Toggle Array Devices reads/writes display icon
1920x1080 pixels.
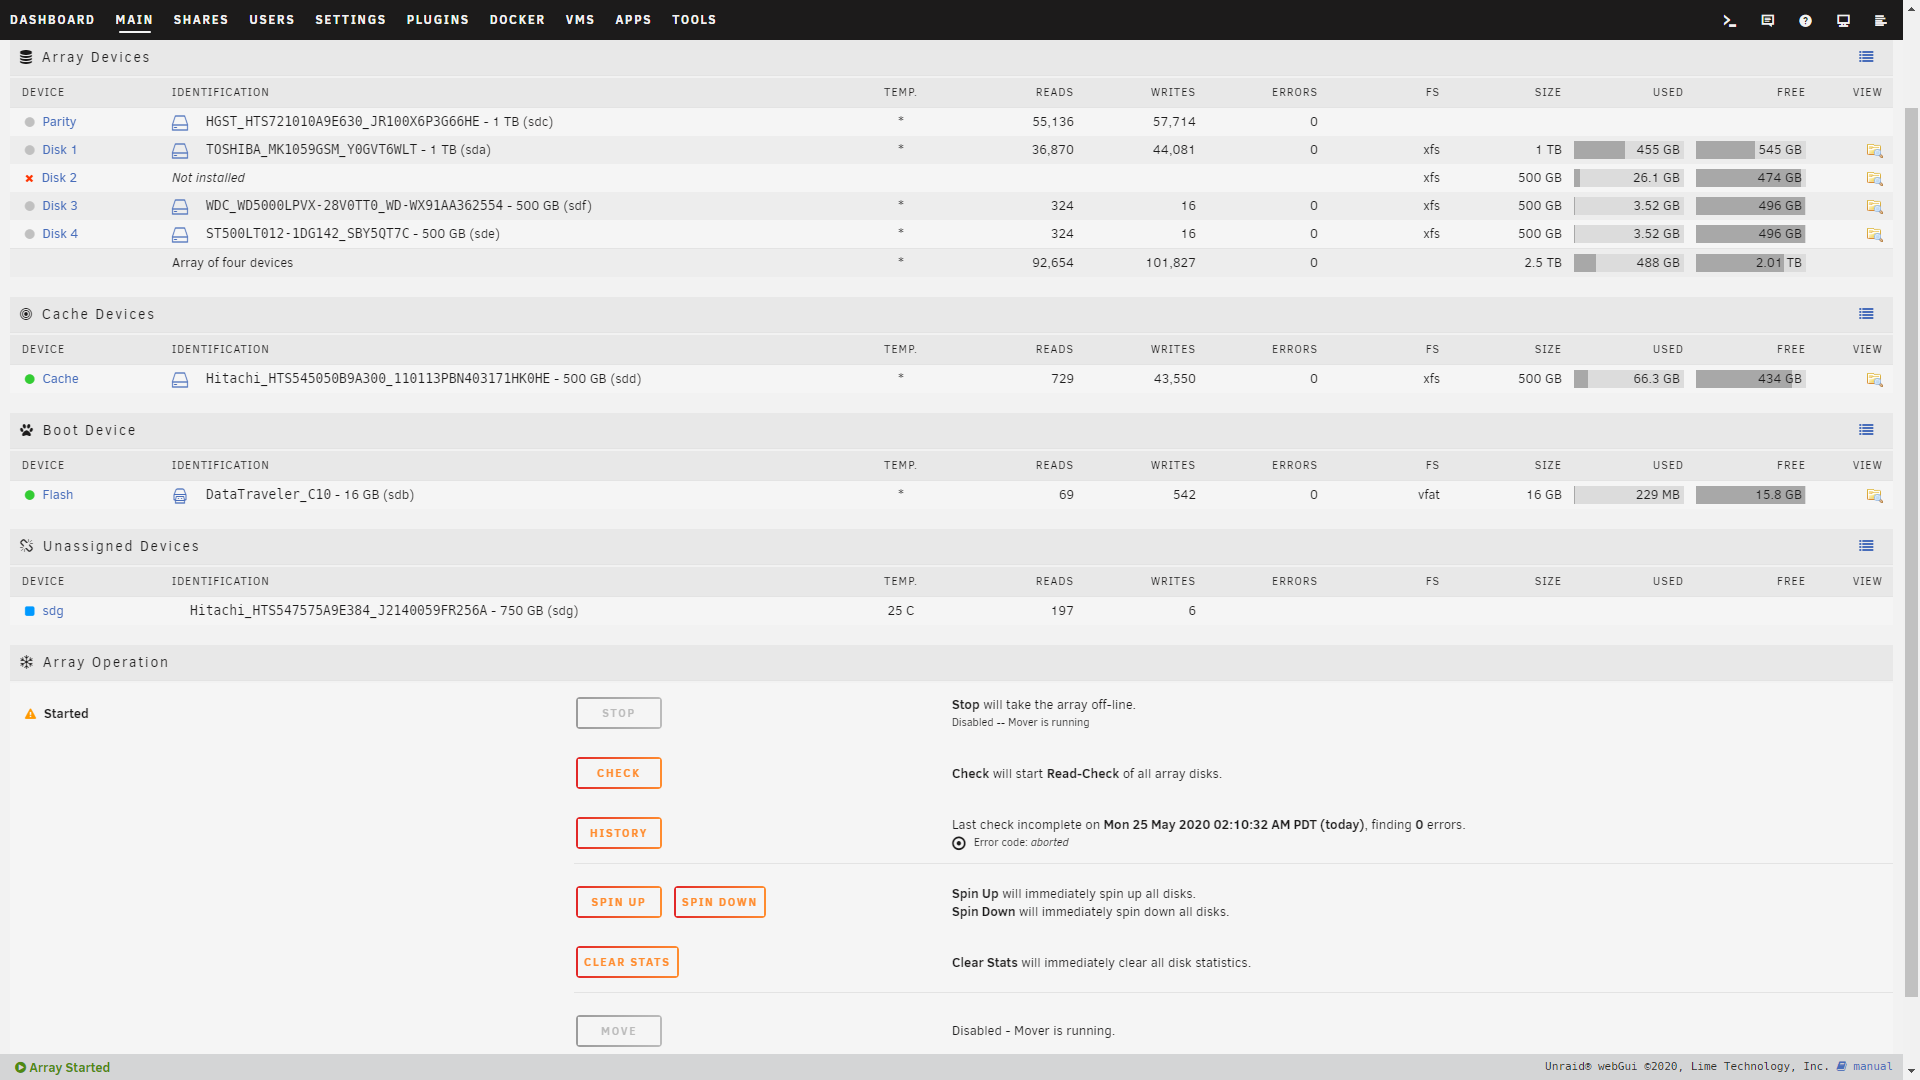1866,57
